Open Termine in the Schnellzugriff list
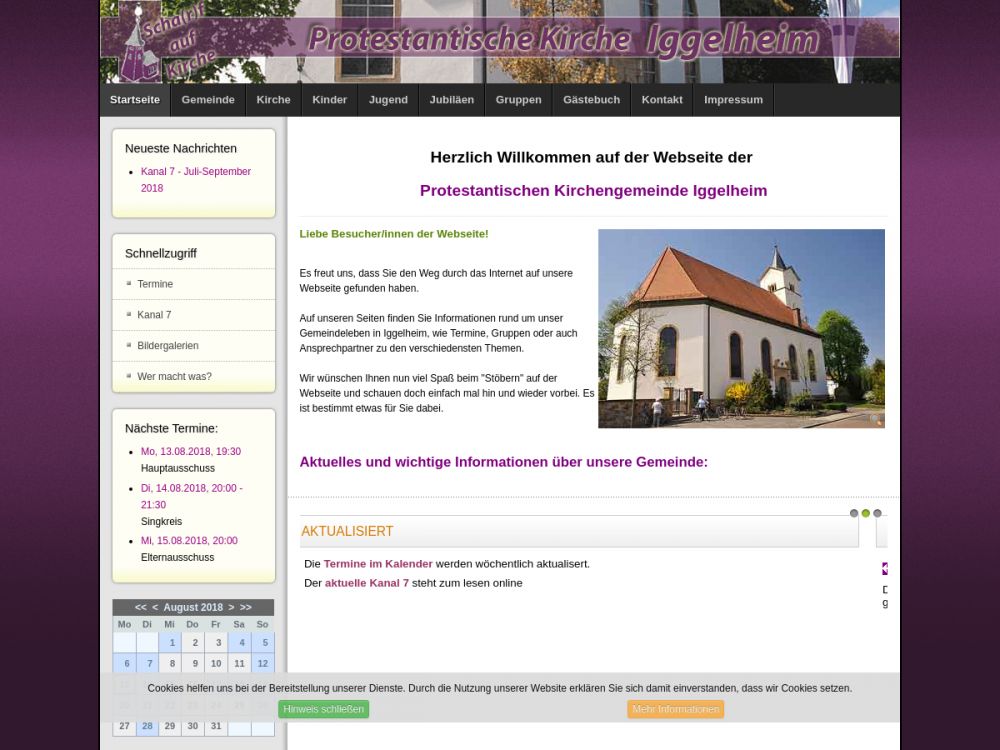Image resolution: width=1000 pixels, height=750 pixels. point(155,284)
